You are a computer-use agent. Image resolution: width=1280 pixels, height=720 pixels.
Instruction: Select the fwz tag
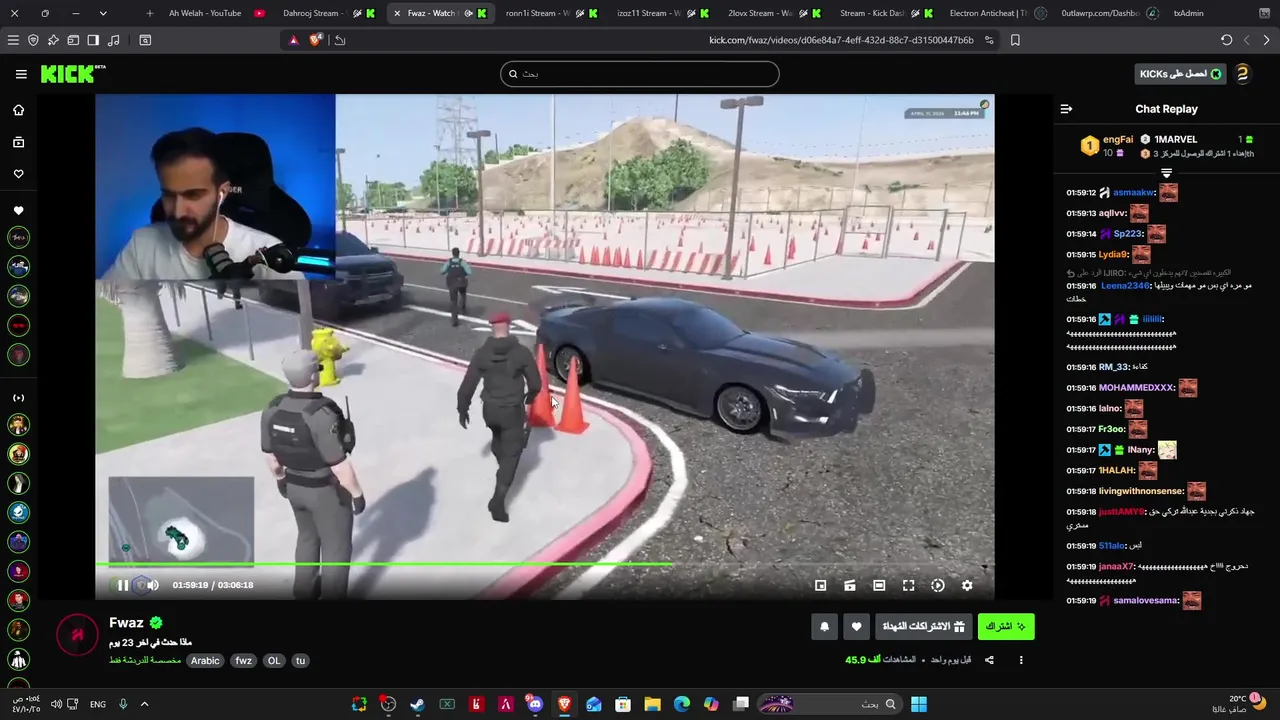(x=243, y=661)
